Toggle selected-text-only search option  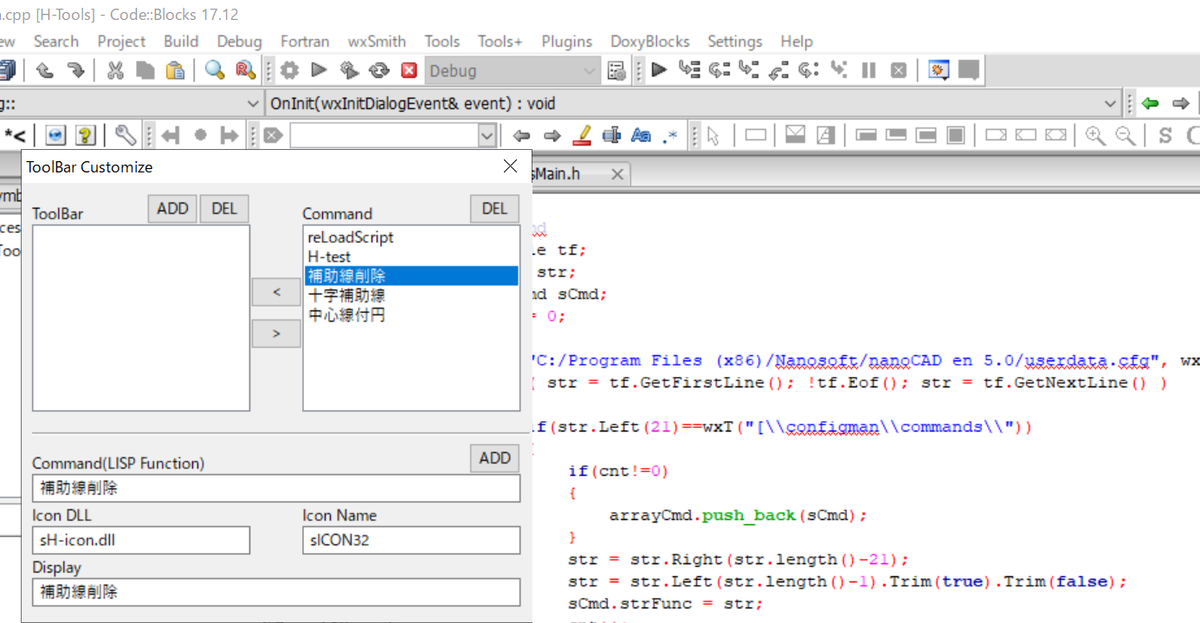click(612, 135)
